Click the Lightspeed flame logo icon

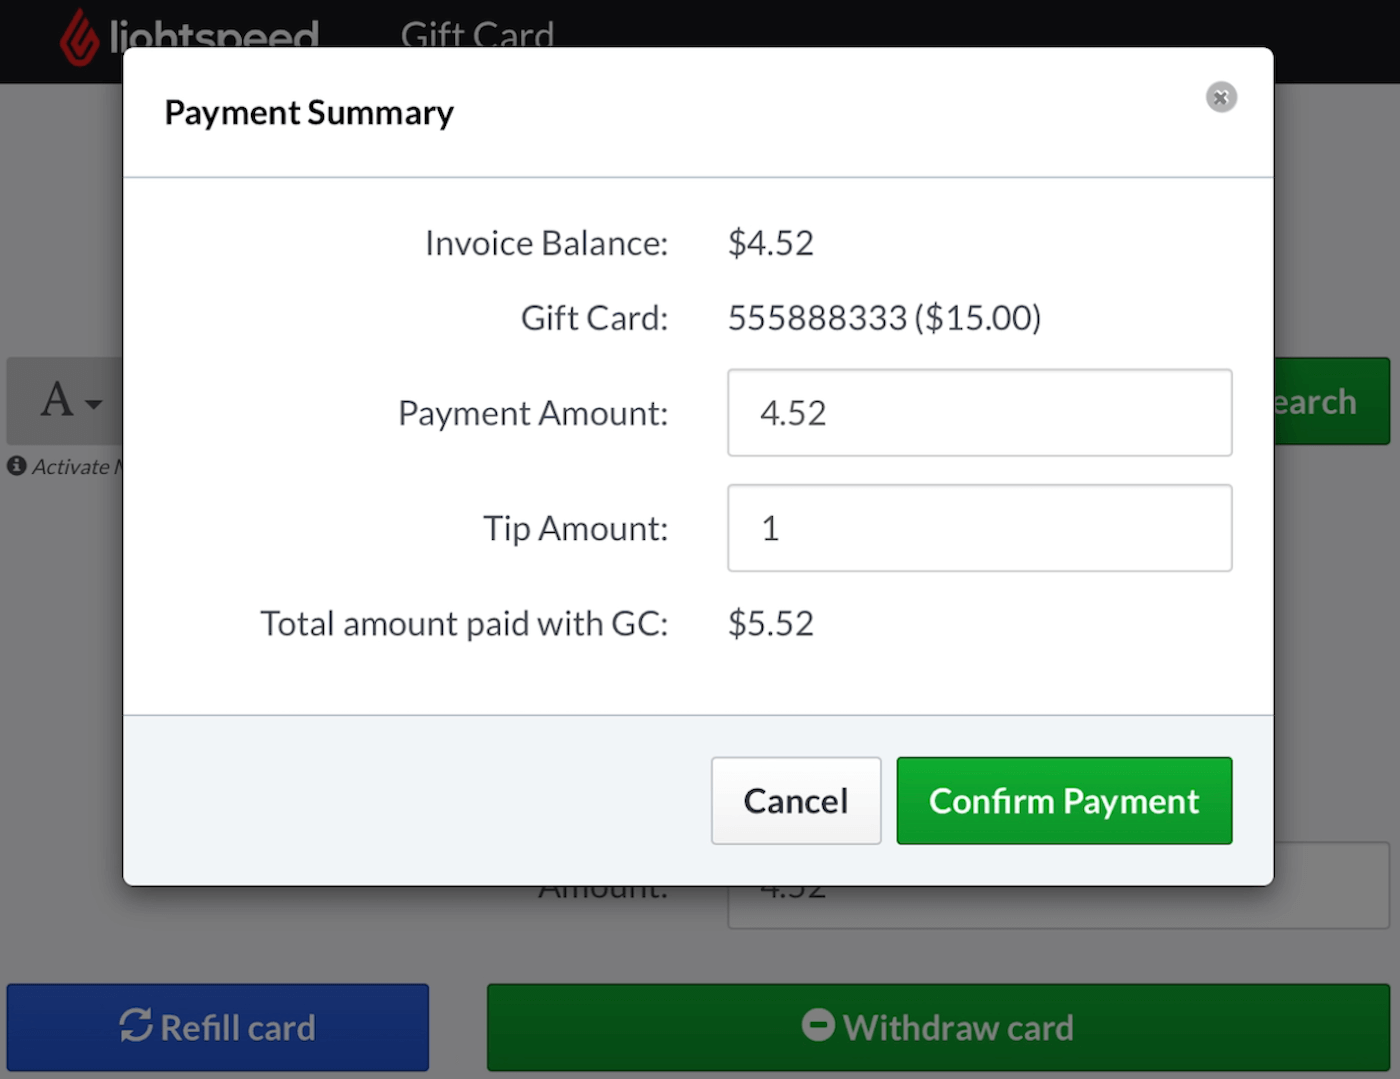[x=79, y=37]
